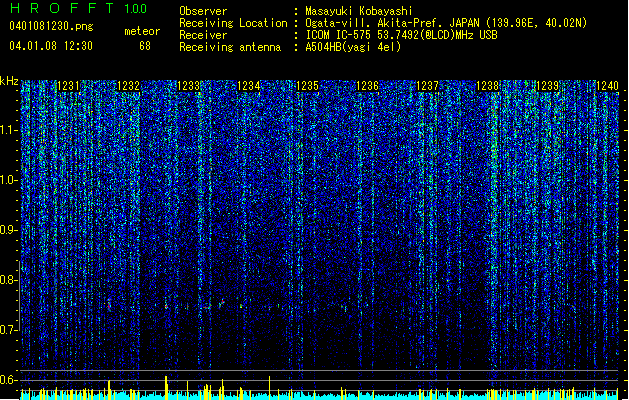Image resolution: width=629 pixels, height=400 pixels.
Task: Click the 0.6 kHz axis label
Action: point(9,380)
